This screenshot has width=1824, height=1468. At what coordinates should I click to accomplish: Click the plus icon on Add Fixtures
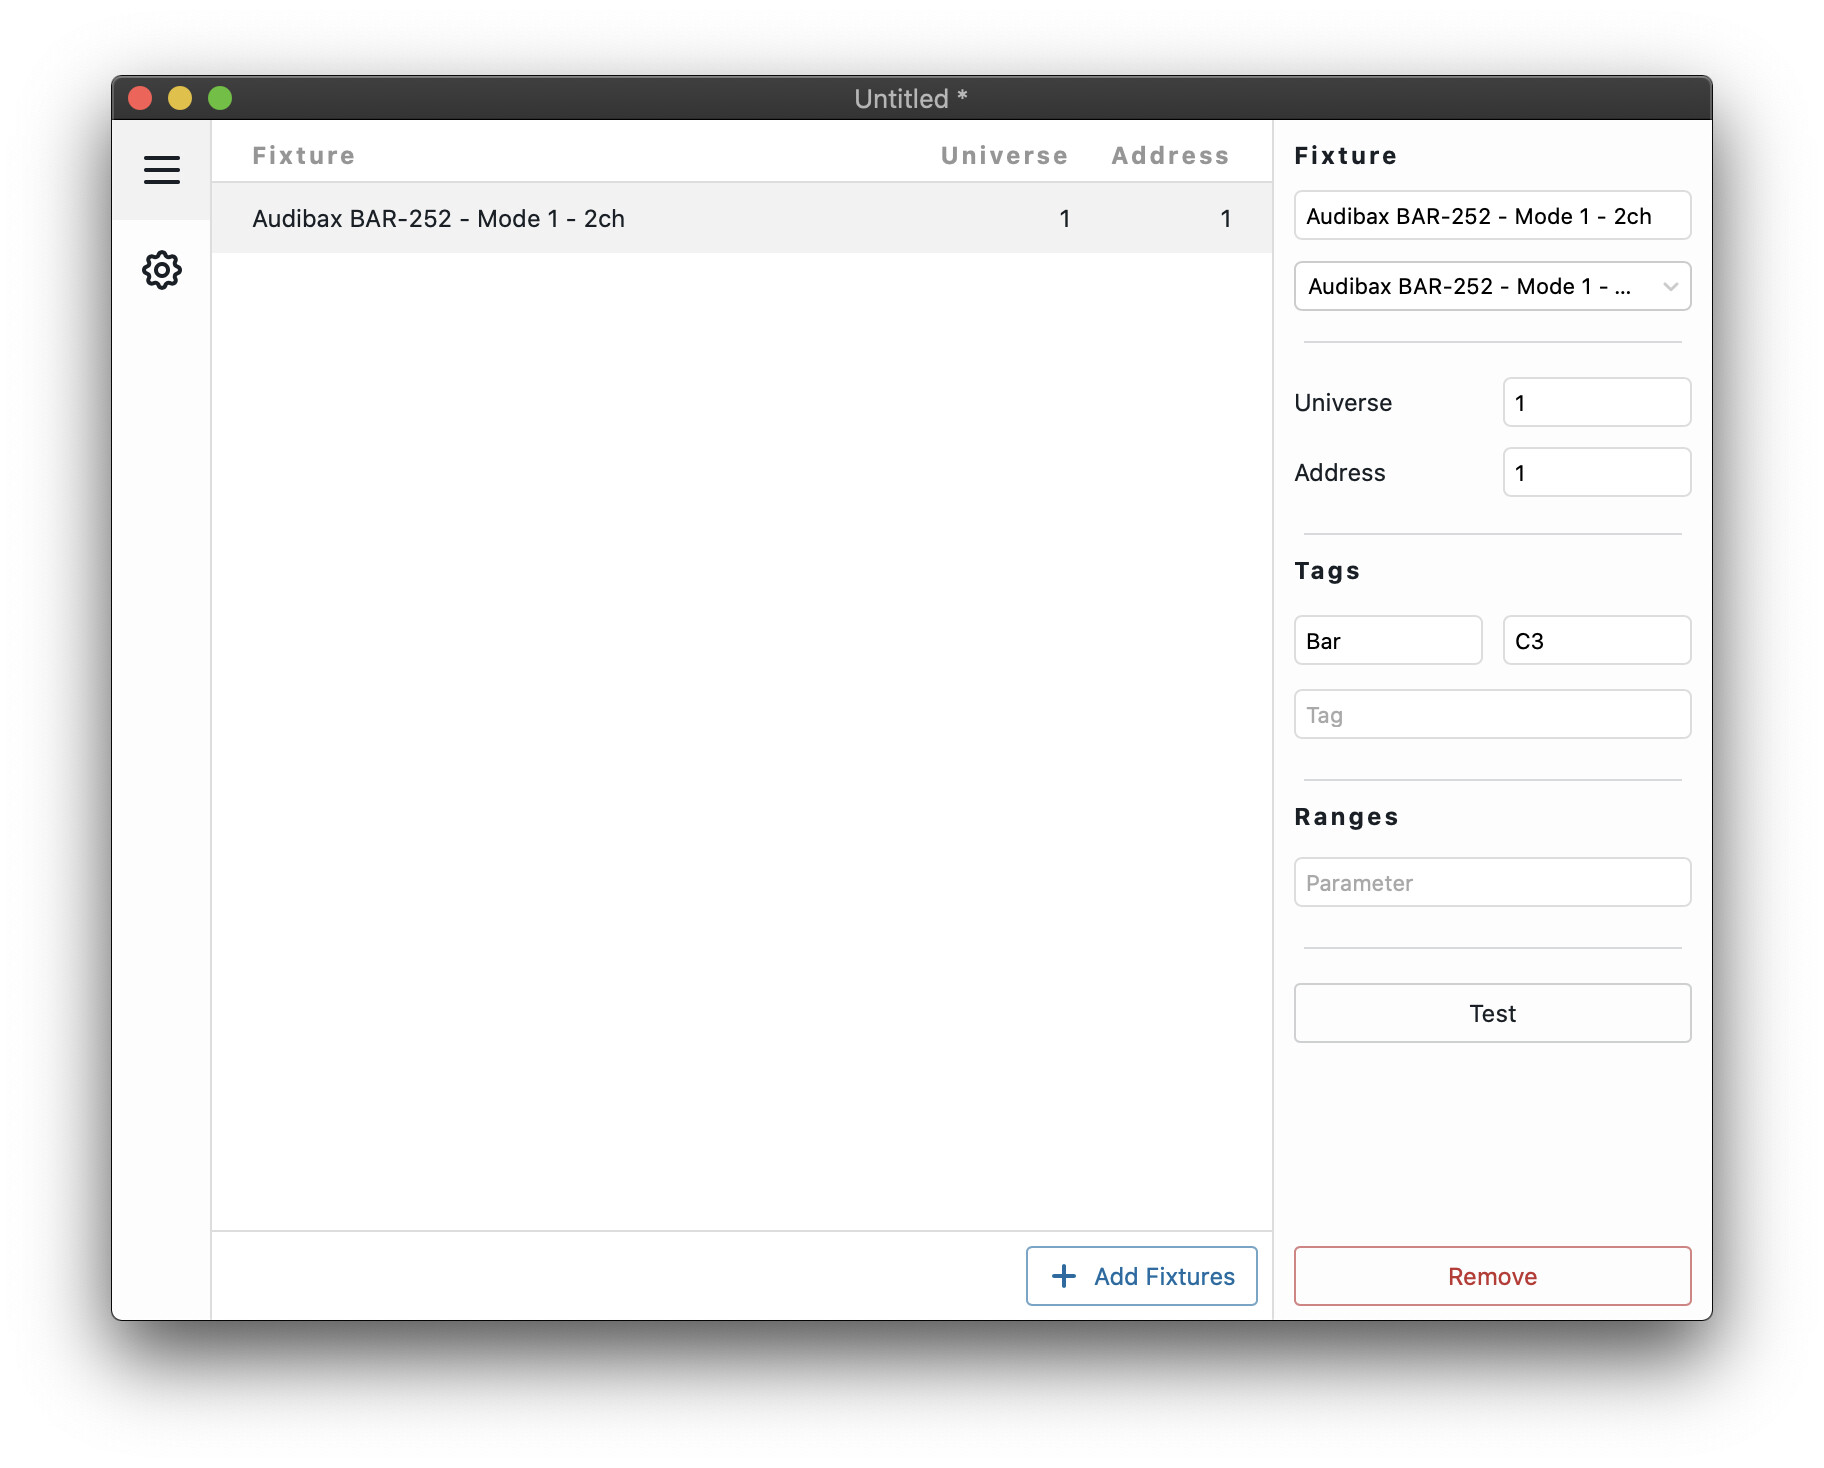1064,1276
